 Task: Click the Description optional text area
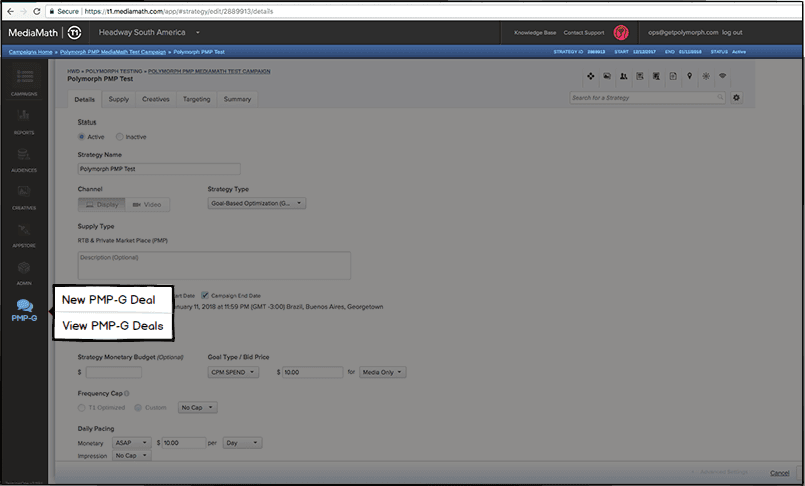tap(214, 265)
